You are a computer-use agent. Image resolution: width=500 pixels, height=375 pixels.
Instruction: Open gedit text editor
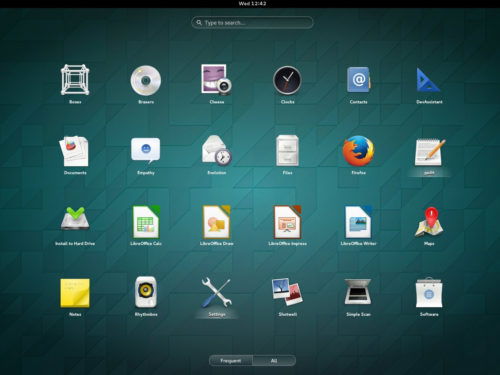(429, 152)
